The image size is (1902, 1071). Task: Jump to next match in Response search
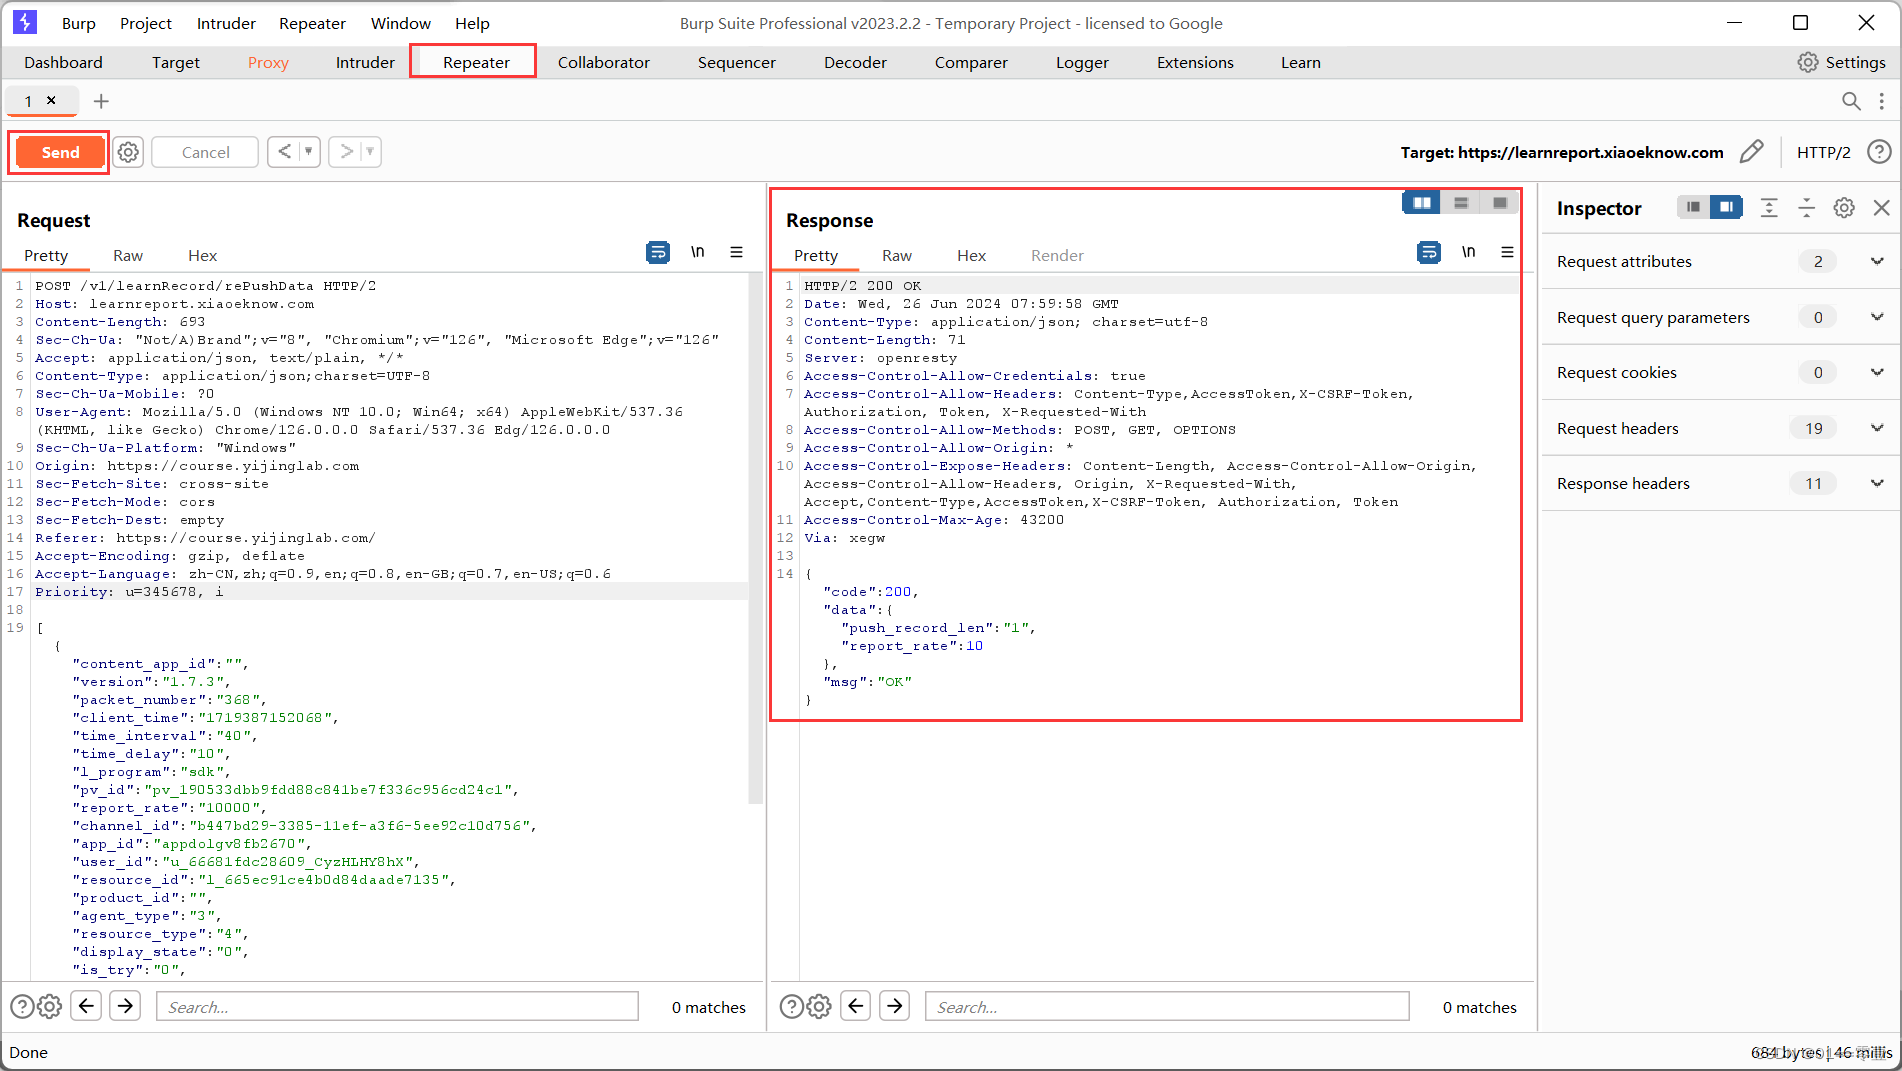tap(895, 1005)
